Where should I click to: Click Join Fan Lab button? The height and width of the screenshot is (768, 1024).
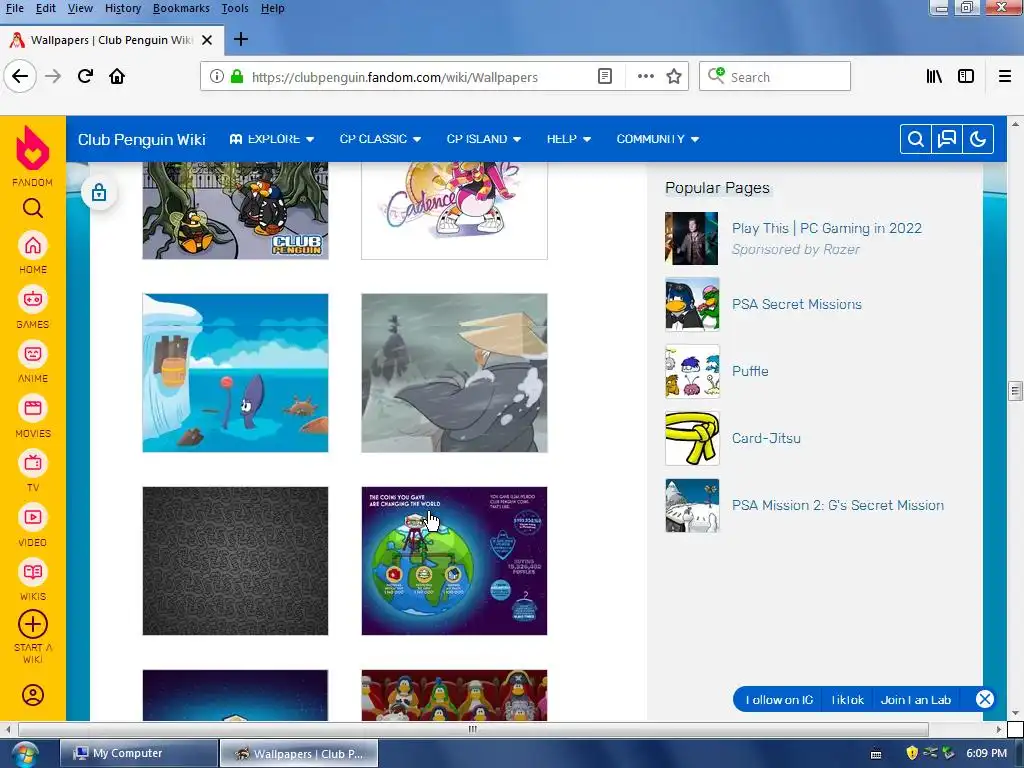(916, 699)
